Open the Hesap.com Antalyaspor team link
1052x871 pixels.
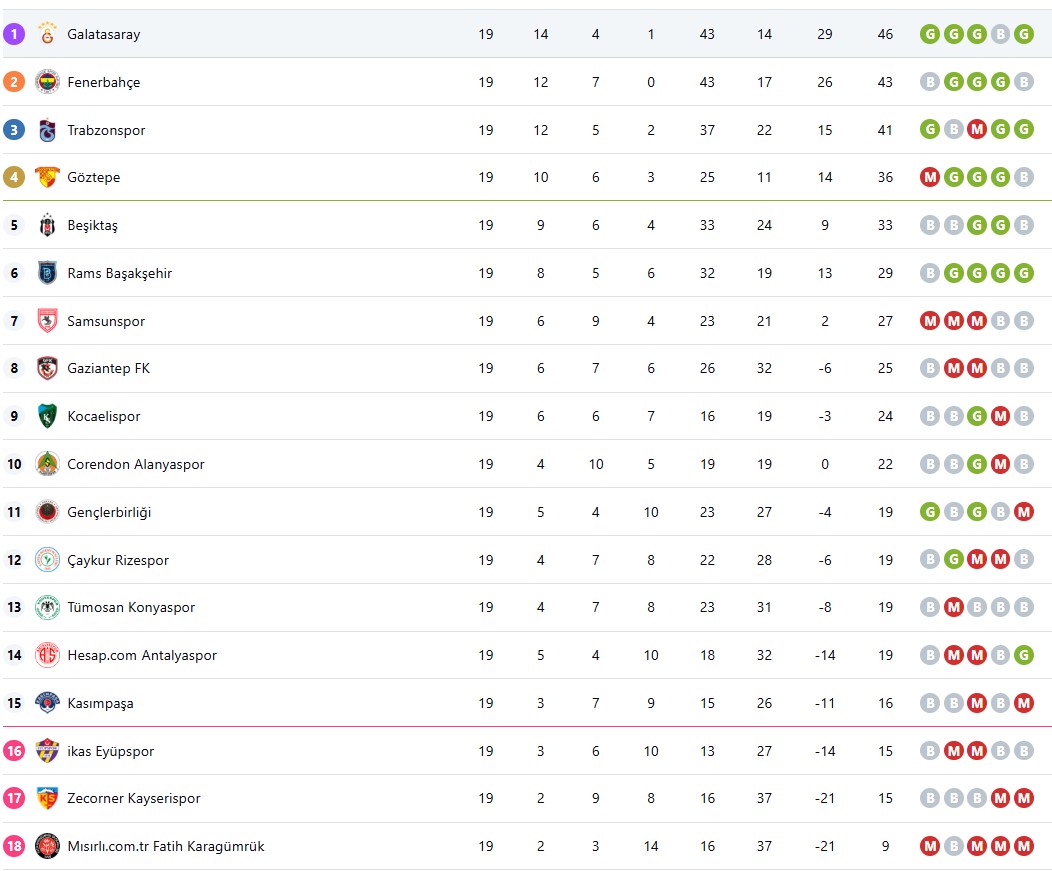[141, 655]
